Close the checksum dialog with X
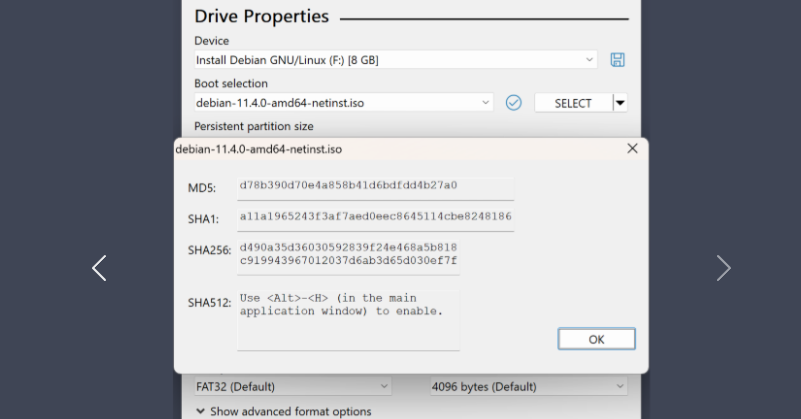Viewport: 801px width, 419px height. click(632, 148)
